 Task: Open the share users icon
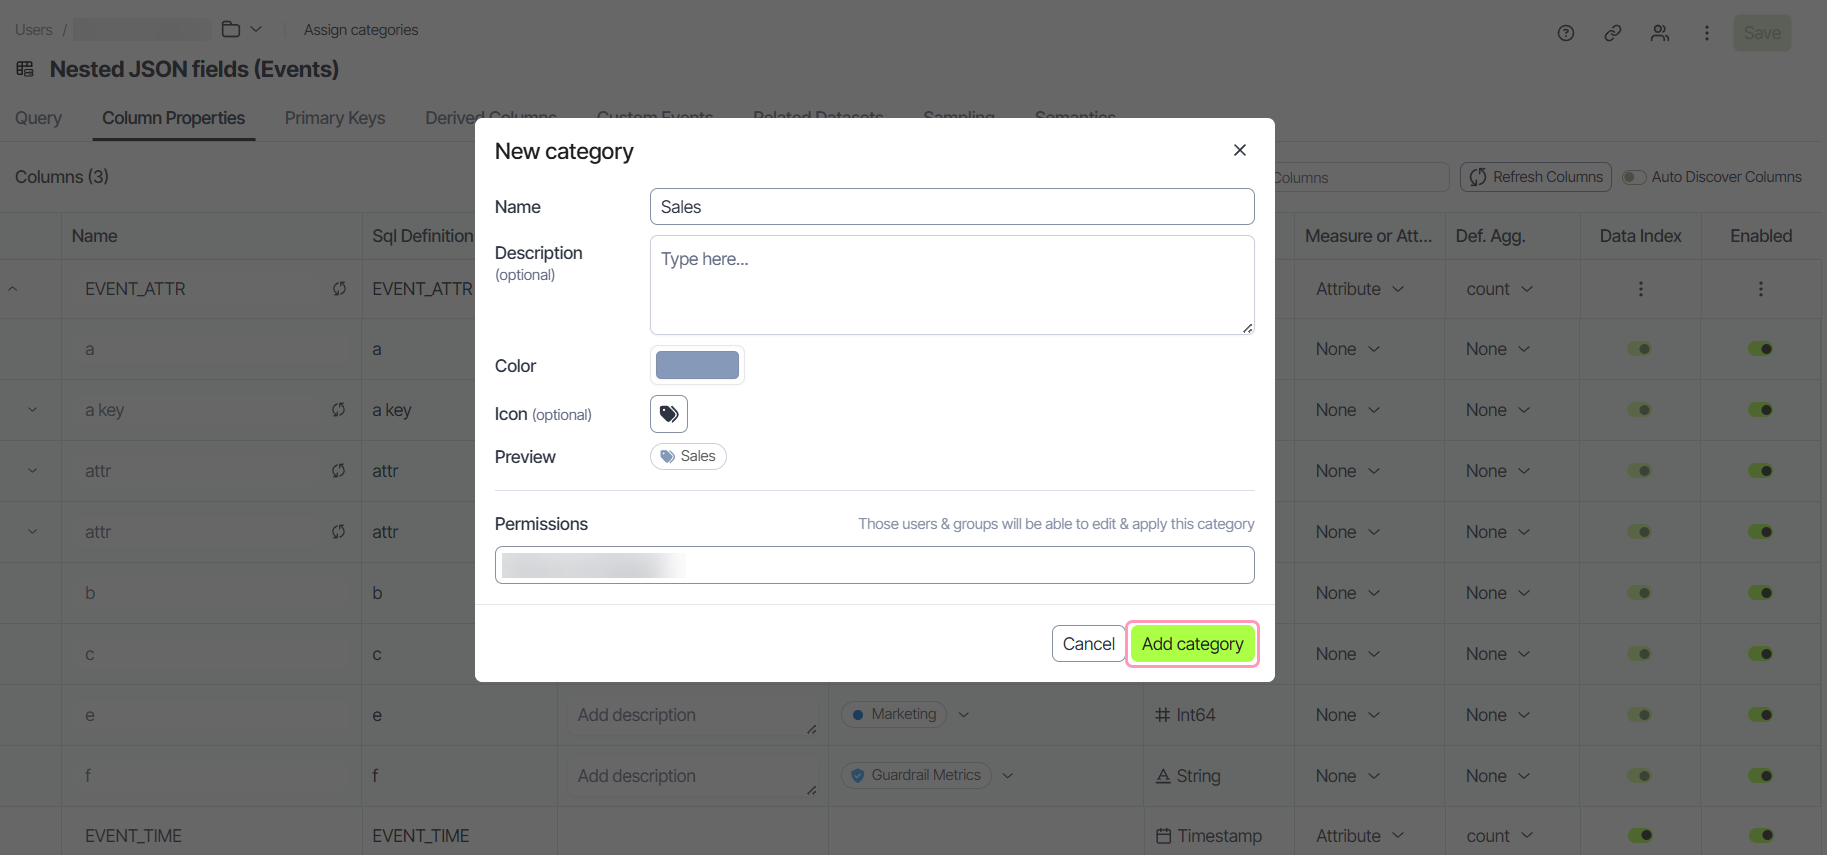click(x=1660, y=33)
